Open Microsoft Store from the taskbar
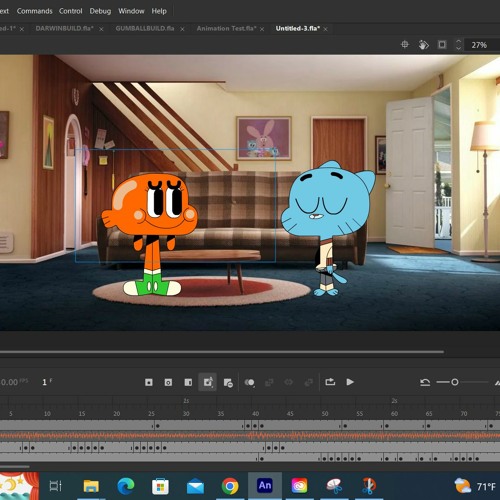 click(160, 486)
